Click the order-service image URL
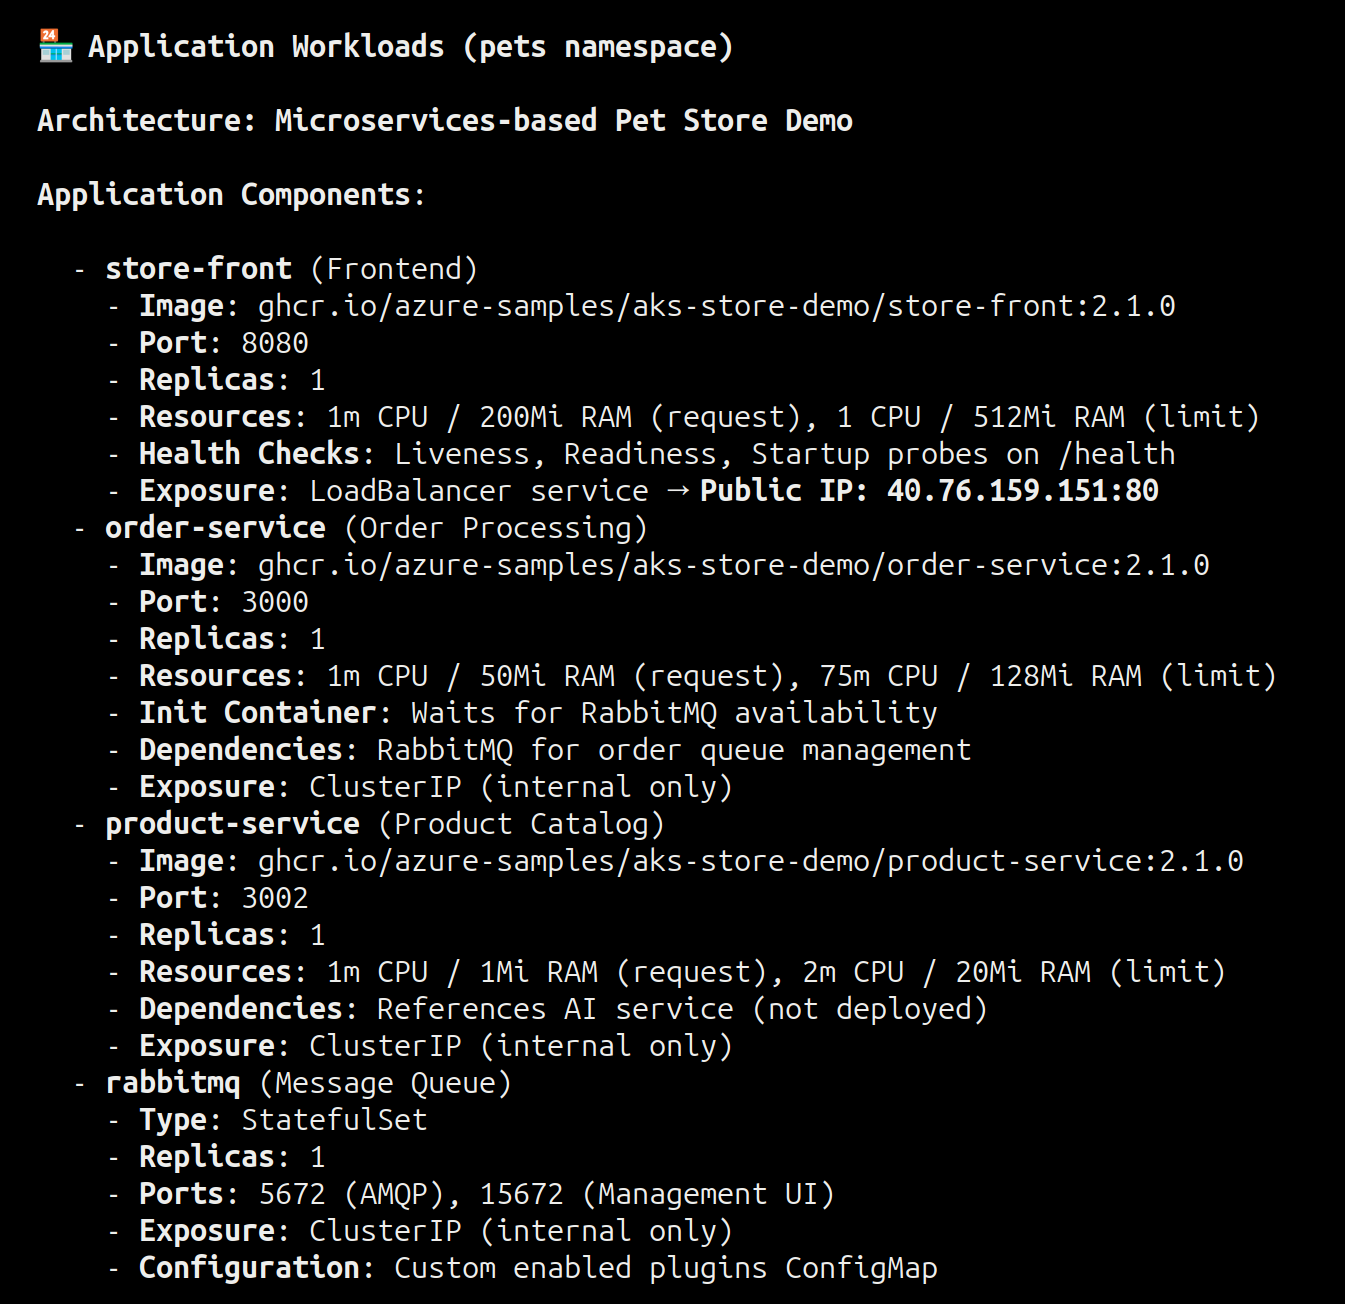Image resolution: width=1345 pixels, height=1304 pixels. (x=733, y=565)
